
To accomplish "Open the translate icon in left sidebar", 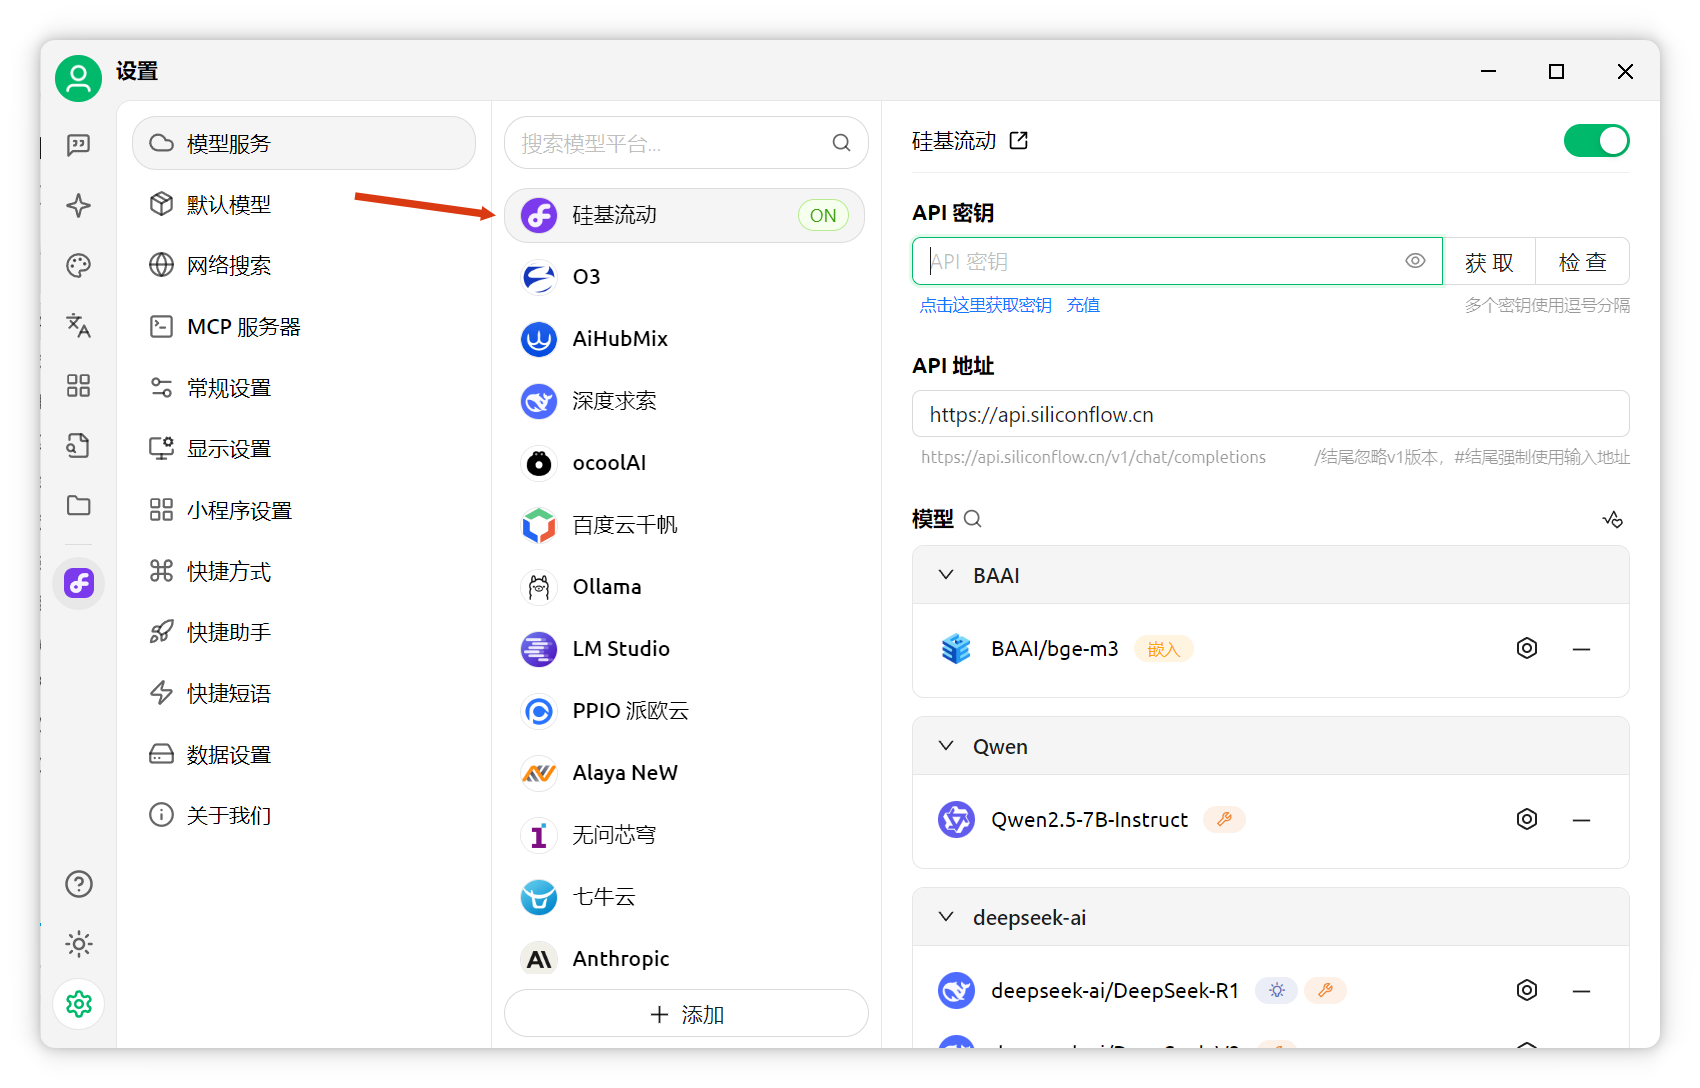I will (x=78, y=325).
